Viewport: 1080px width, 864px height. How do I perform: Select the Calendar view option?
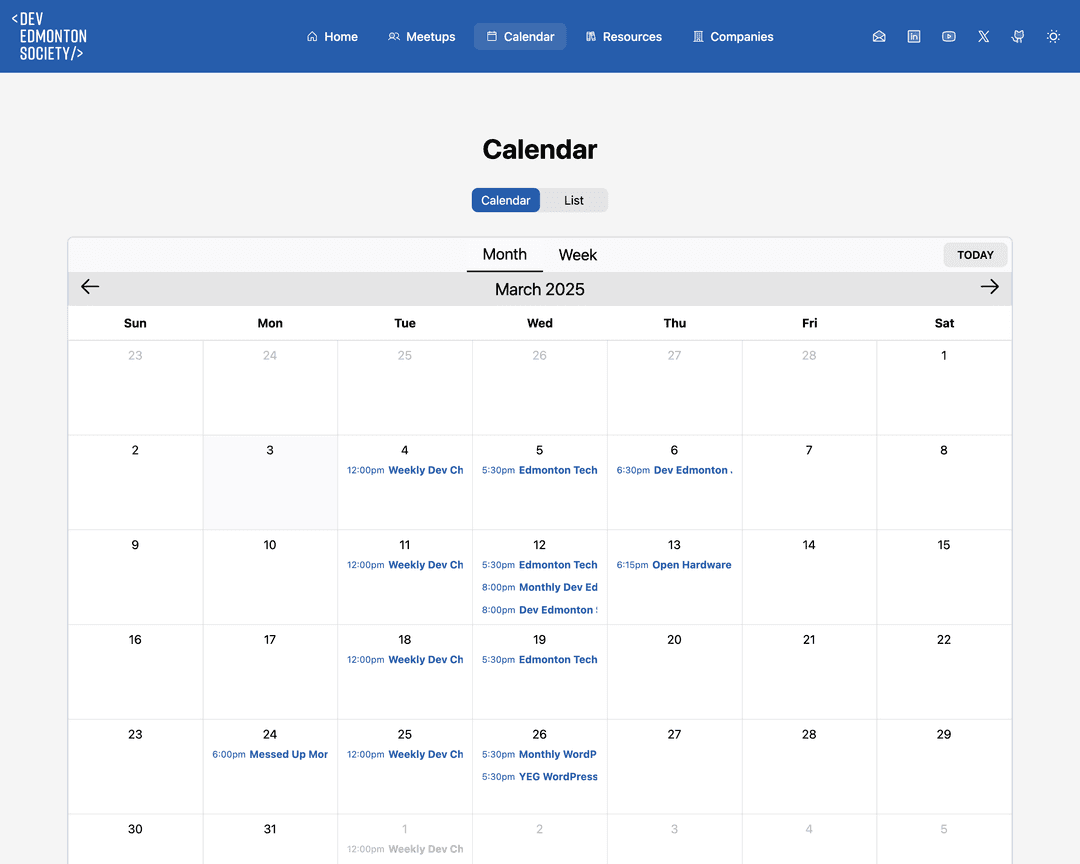[x=505, y=200]
